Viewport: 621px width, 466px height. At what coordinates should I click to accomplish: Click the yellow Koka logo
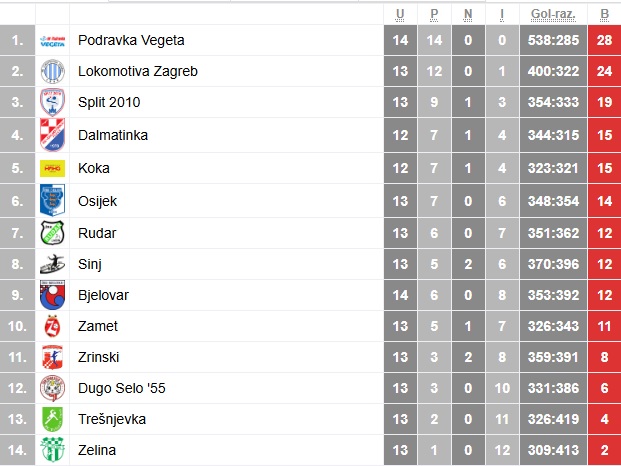pos(52,168)
